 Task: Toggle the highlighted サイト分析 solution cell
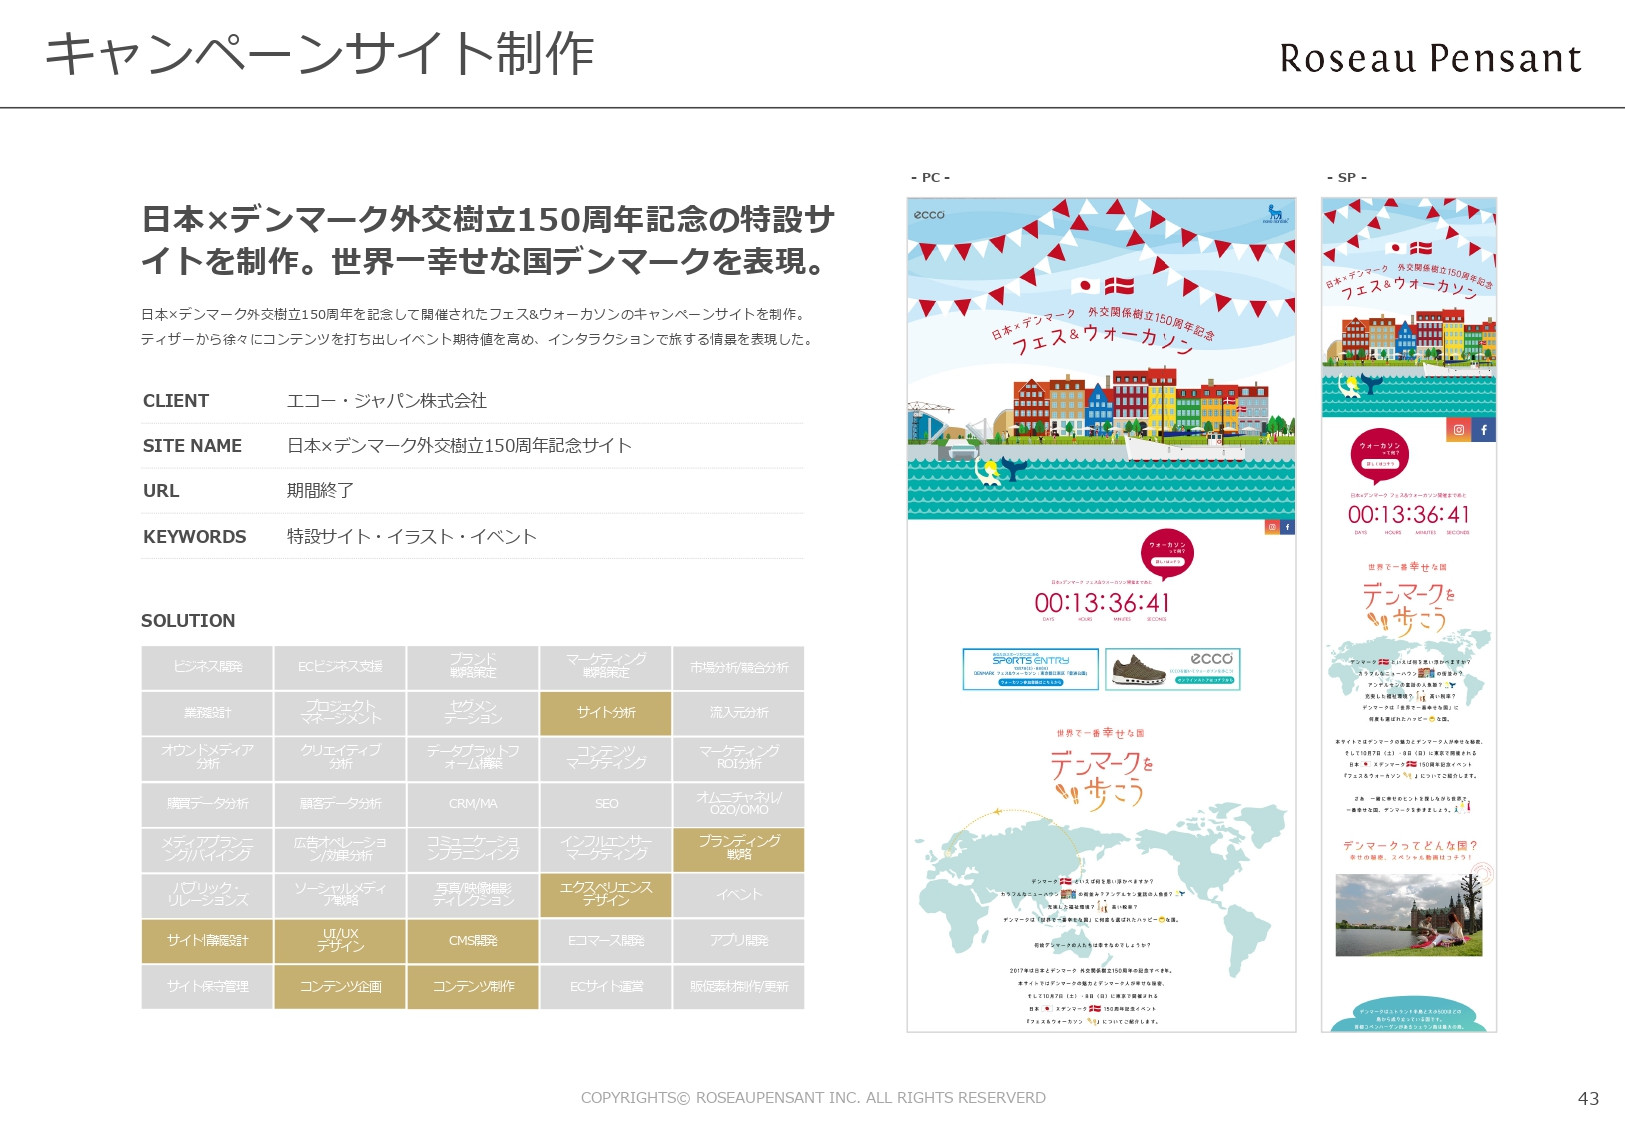coord(605,713)
